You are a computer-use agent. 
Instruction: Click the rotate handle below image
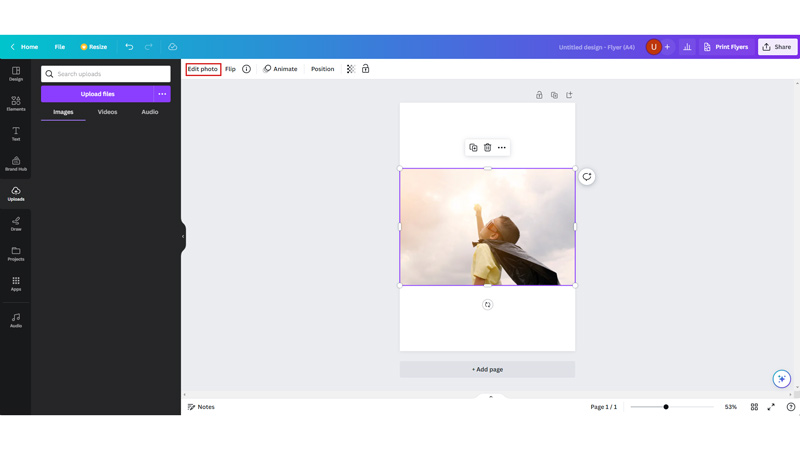(487, 305)
